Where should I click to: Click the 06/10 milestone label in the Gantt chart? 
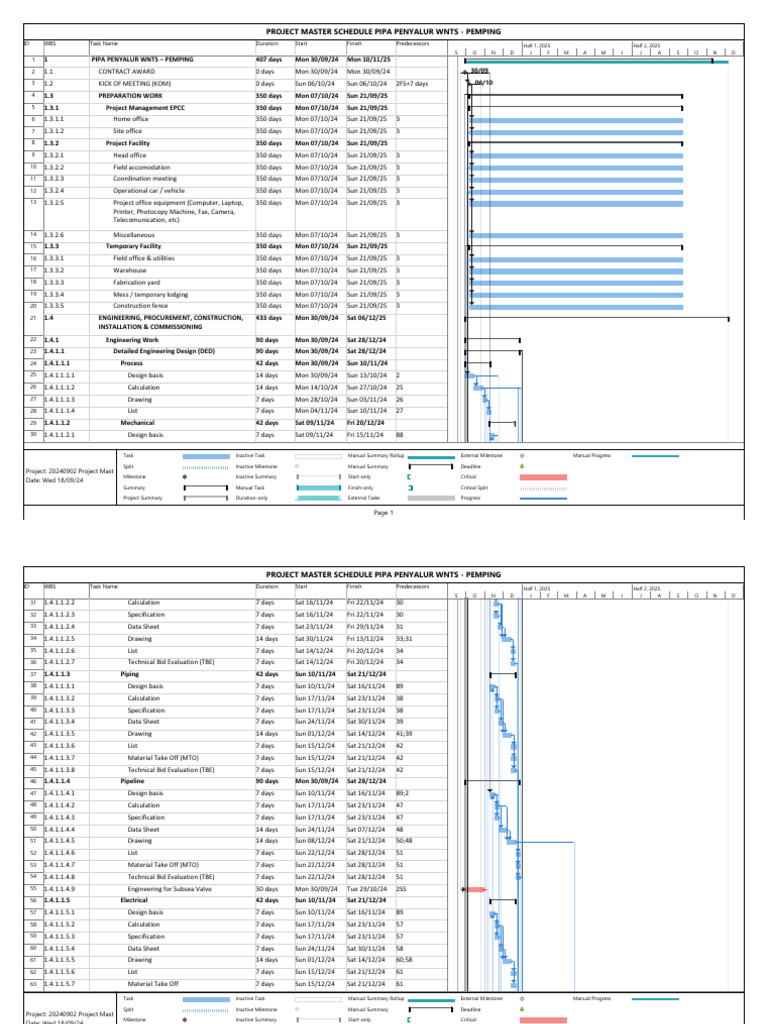click(x=484, y=83)
